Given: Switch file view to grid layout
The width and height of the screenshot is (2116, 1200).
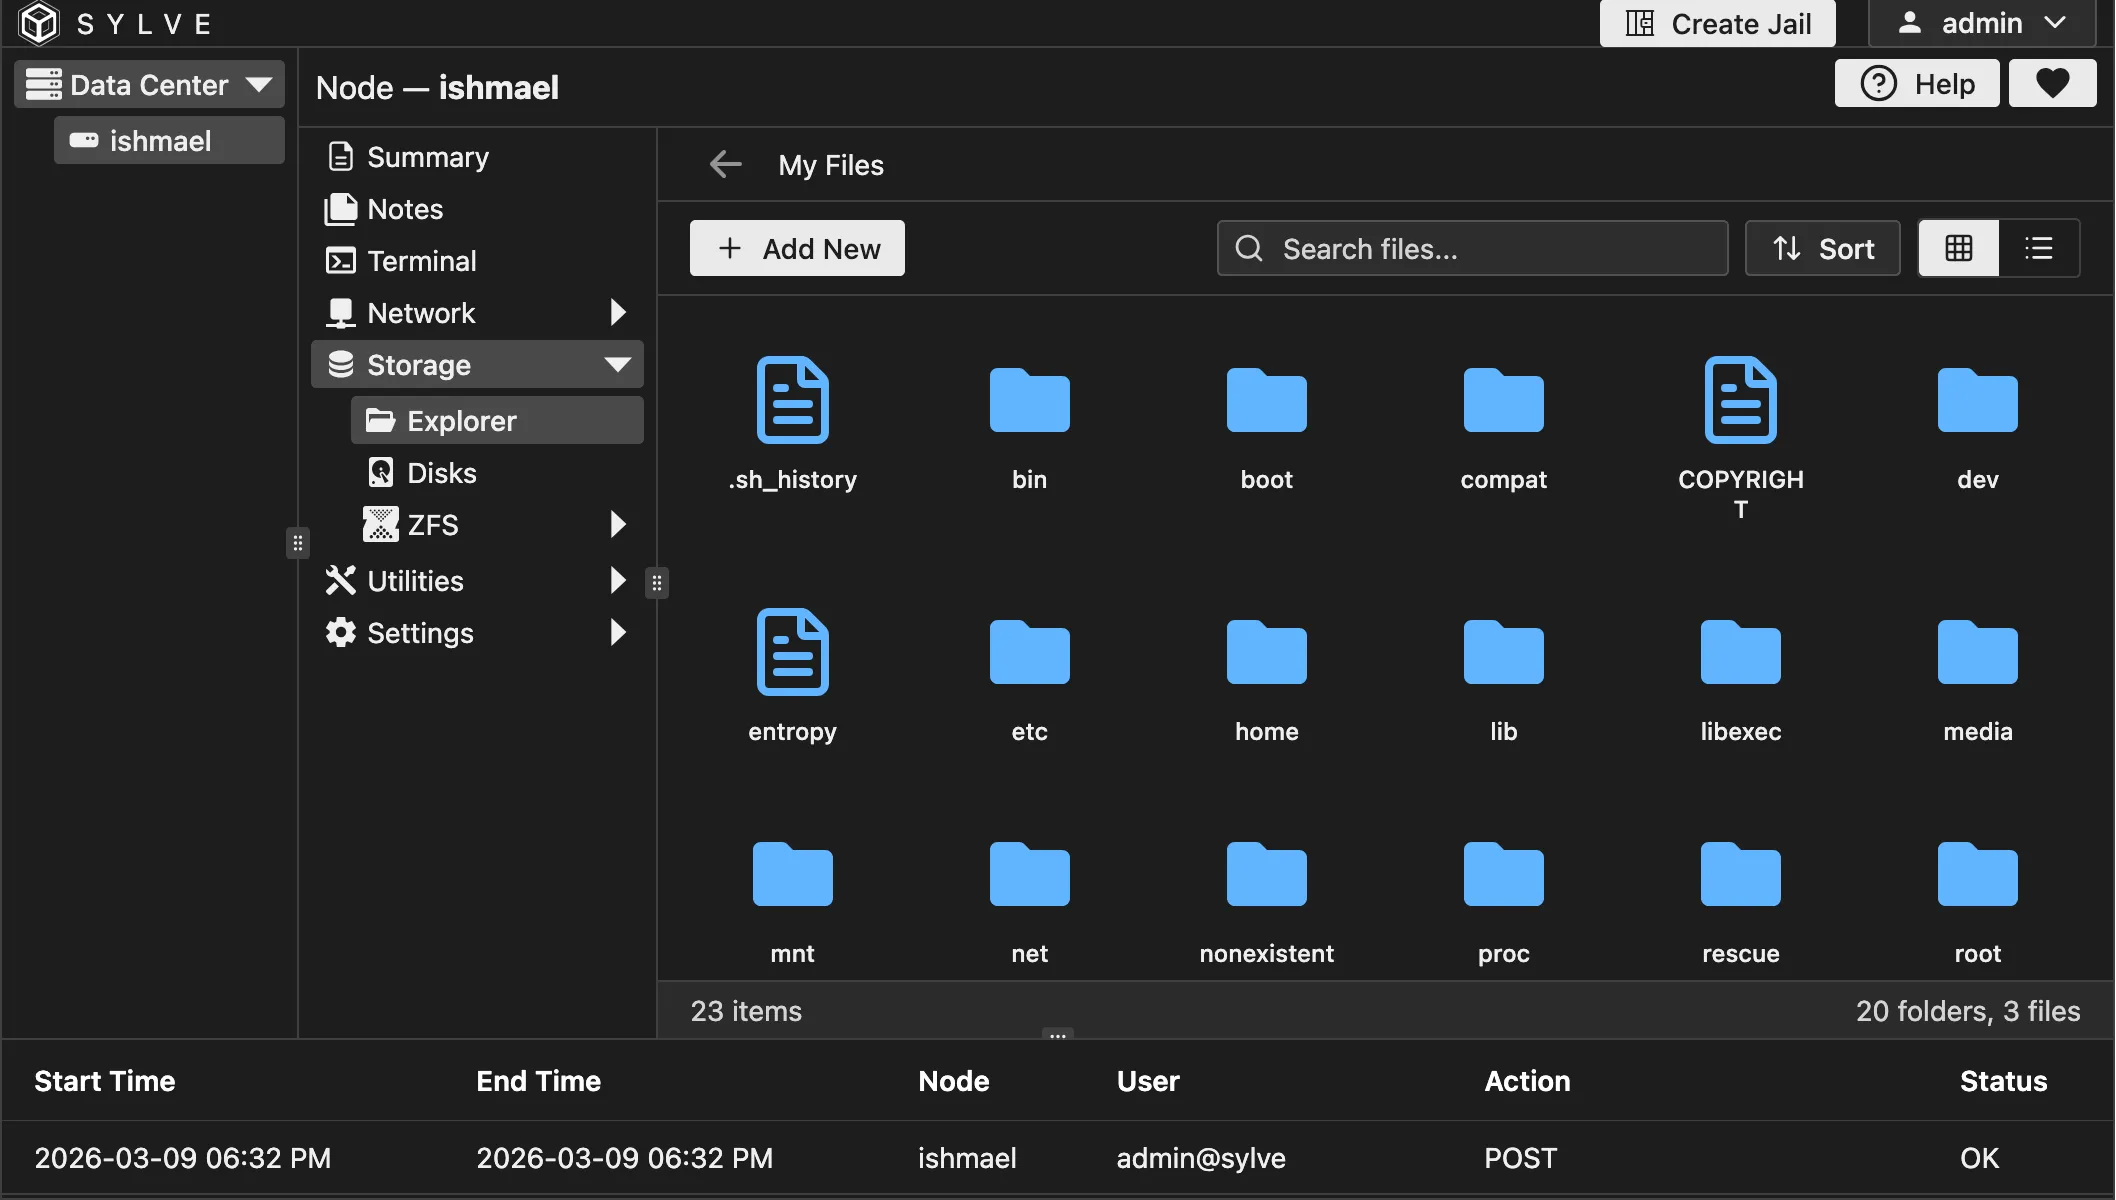Looking at the screenshot, I should (1957, 248).
